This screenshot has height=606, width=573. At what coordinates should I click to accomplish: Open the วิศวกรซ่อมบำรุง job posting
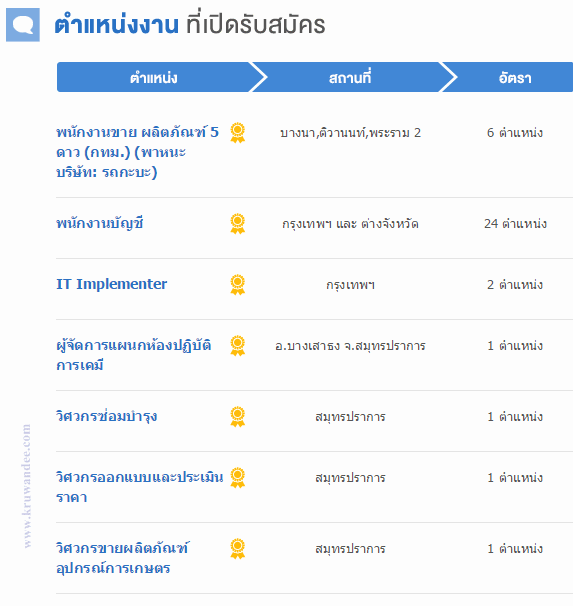pos(107,417)
